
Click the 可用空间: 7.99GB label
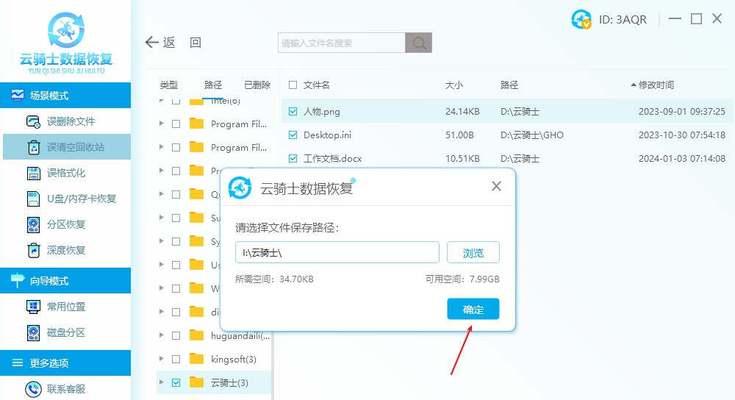(462, 279)
